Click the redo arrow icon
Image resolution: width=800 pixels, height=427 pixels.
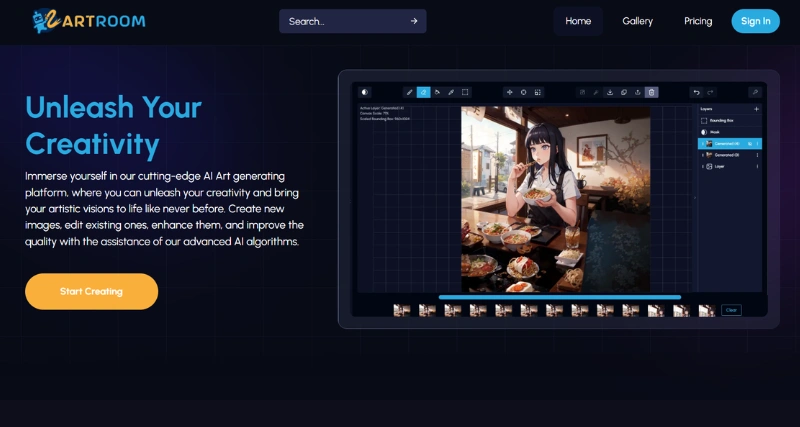711,92
